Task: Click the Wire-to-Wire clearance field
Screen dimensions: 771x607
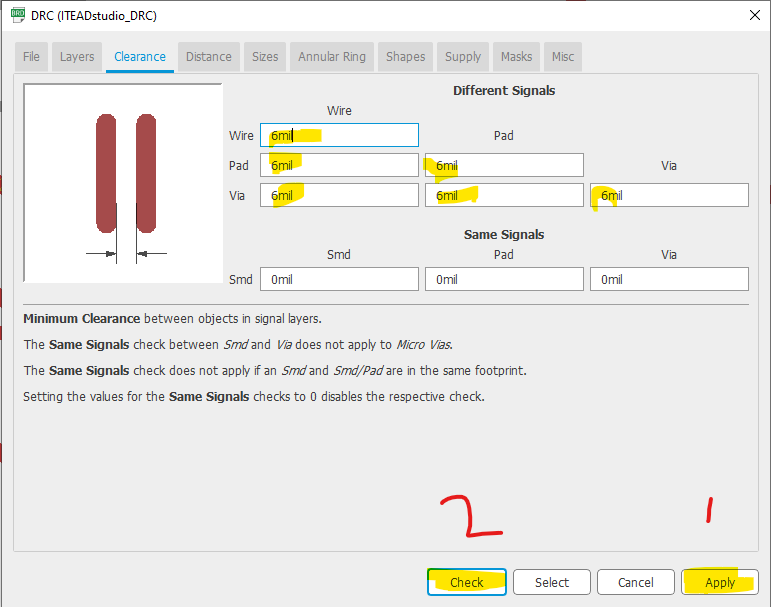Action: click(x=339, y=135)
